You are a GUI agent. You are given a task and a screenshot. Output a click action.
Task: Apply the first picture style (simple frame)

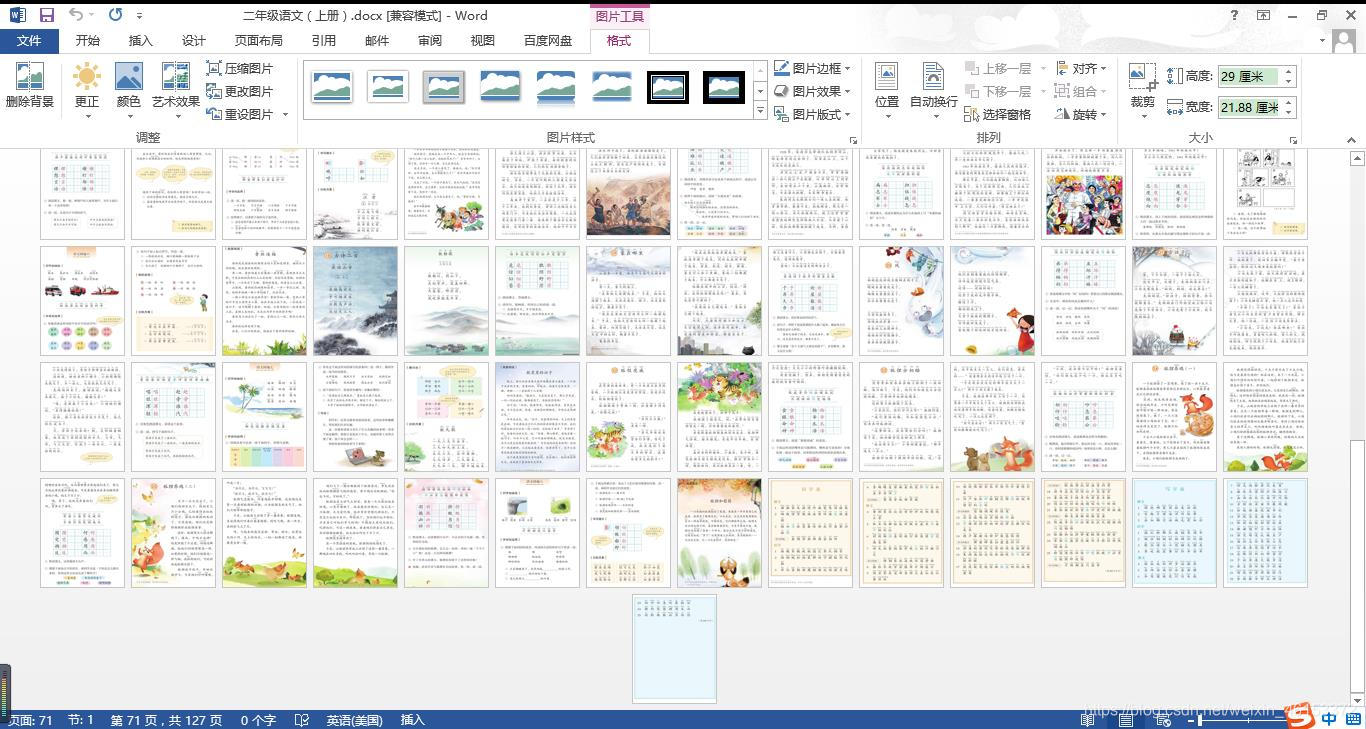pos(332,87)
